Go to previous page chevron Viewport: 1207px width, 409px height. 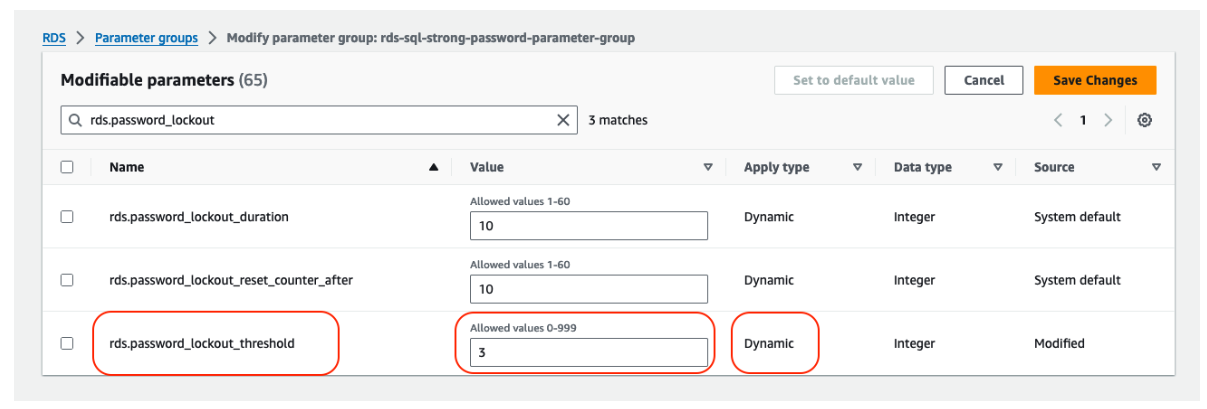1058,120
